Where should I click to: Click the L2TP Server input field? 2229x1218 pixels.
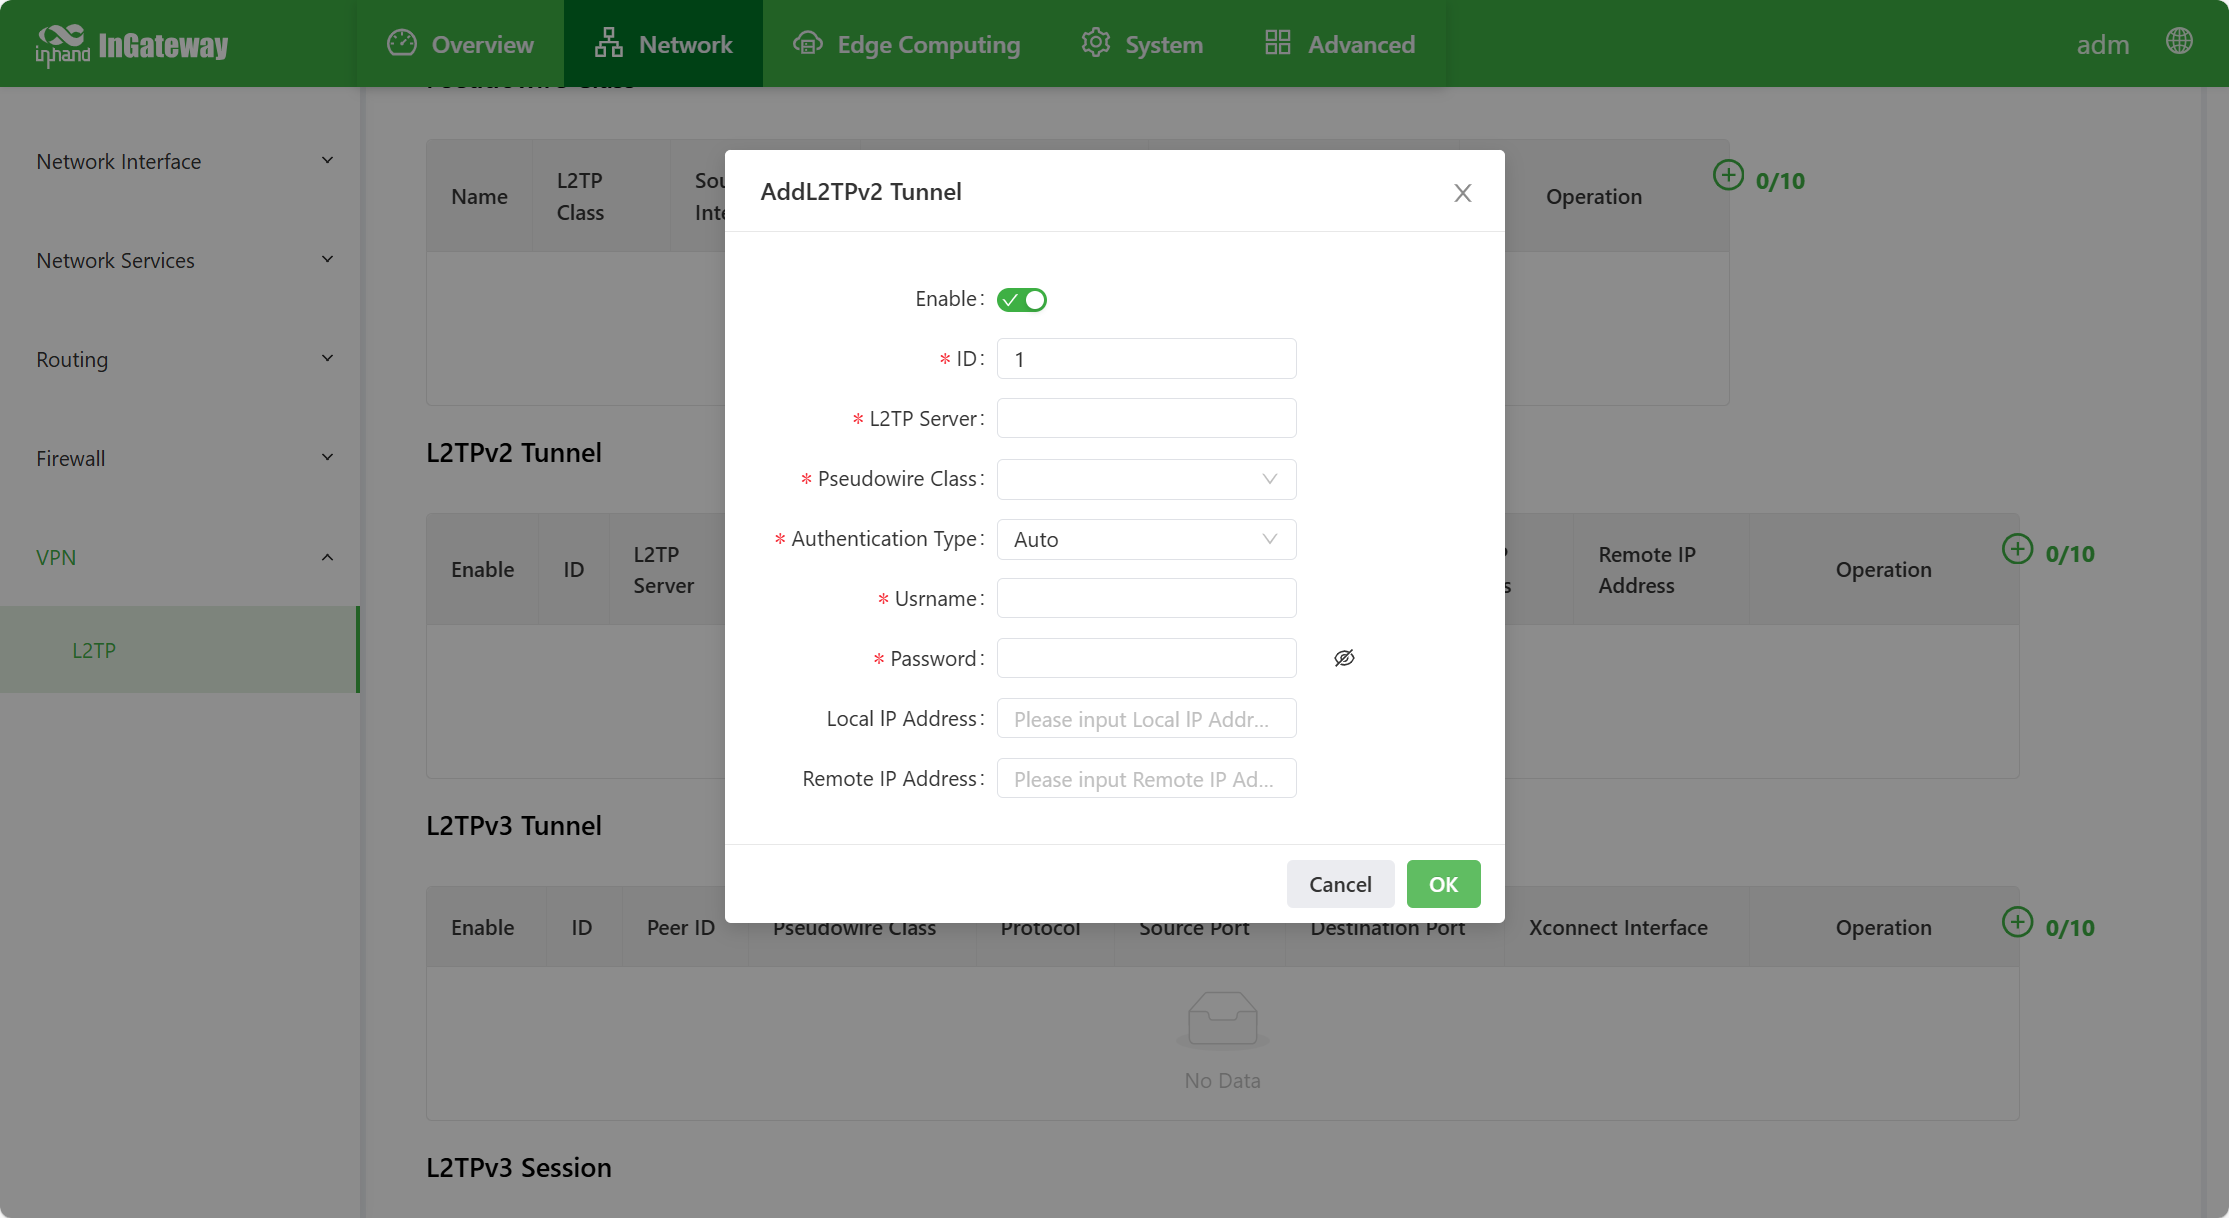tap(1146, 418)
